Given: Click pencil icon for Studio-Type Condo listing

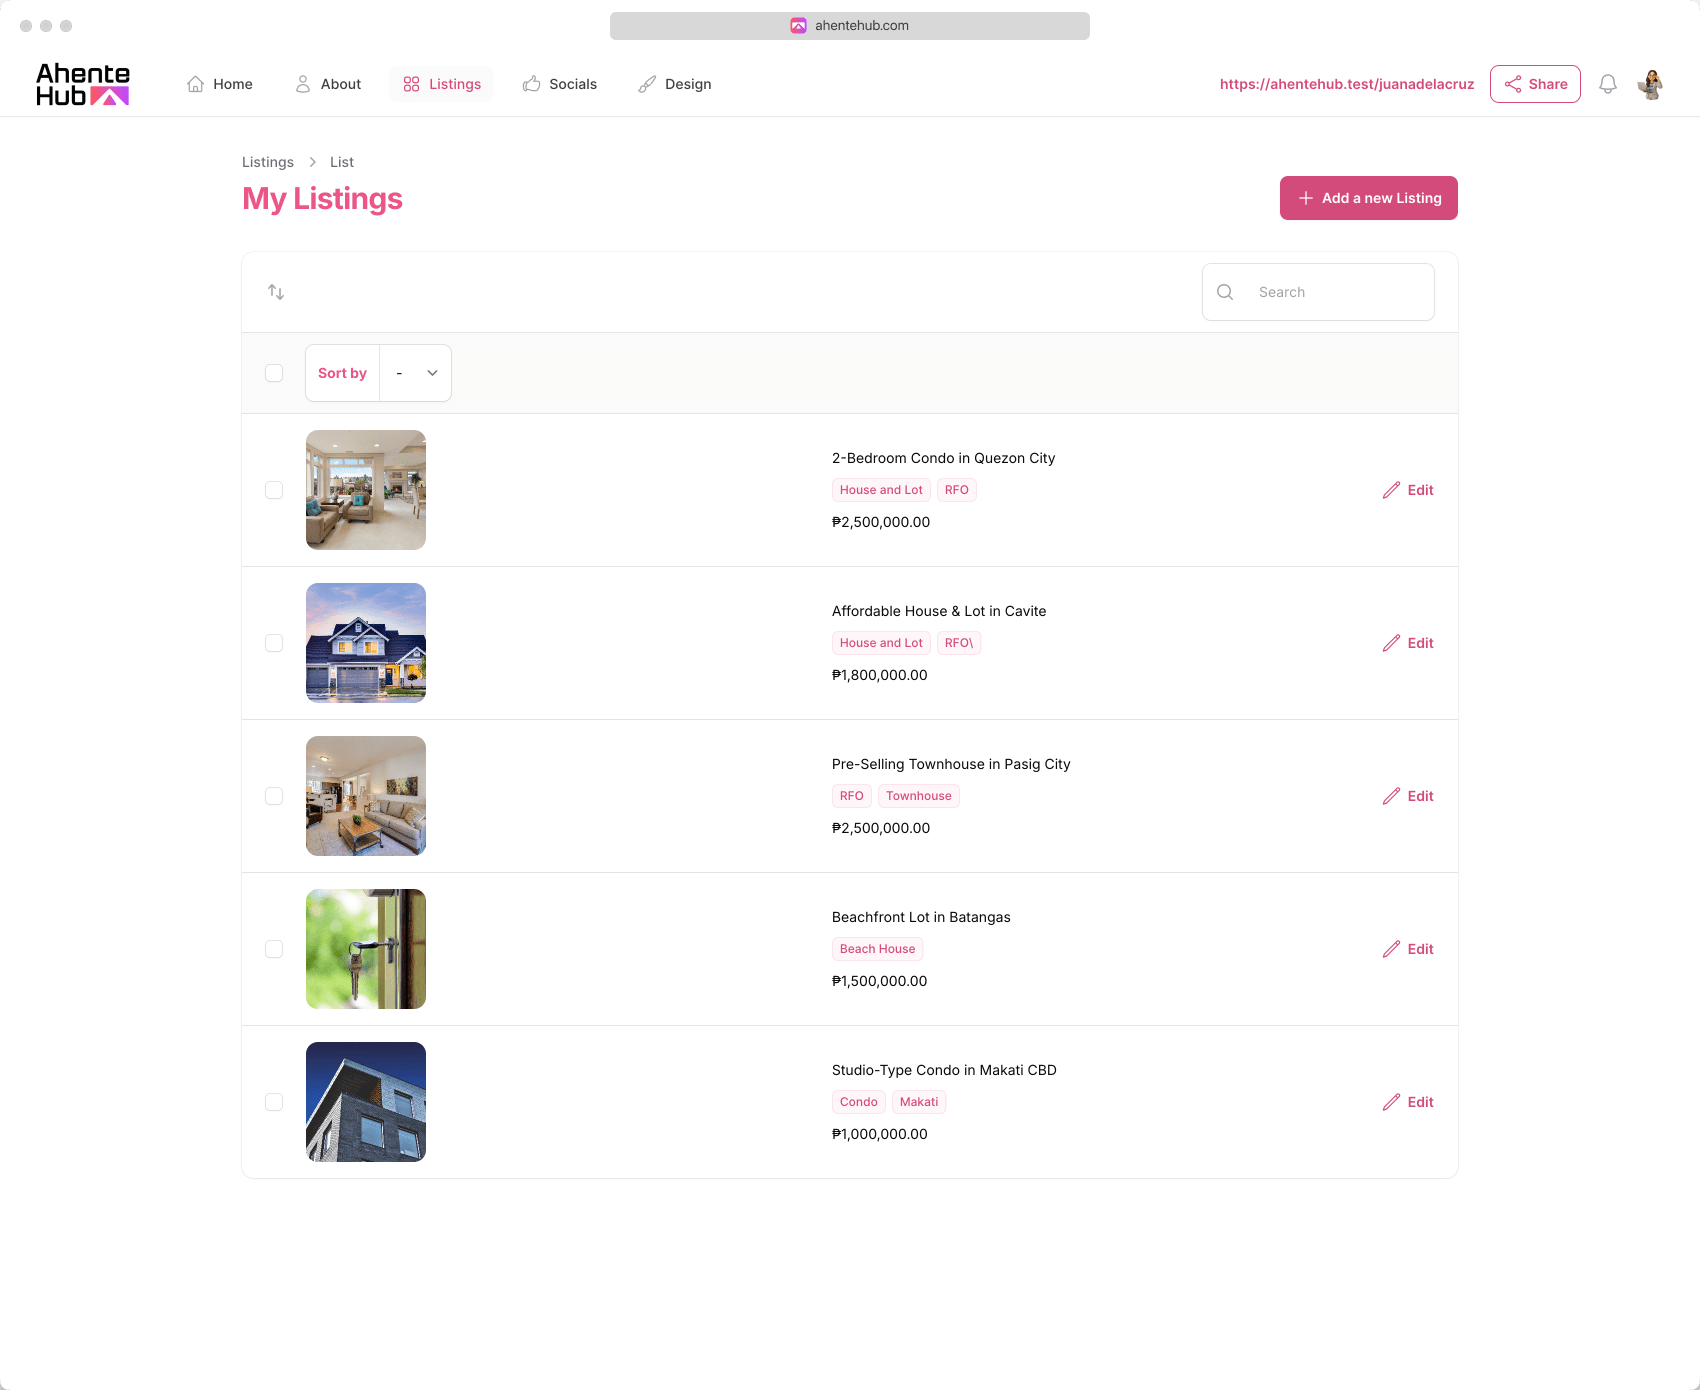Looking at the screenshot, I should (x=1391, y=1102).
